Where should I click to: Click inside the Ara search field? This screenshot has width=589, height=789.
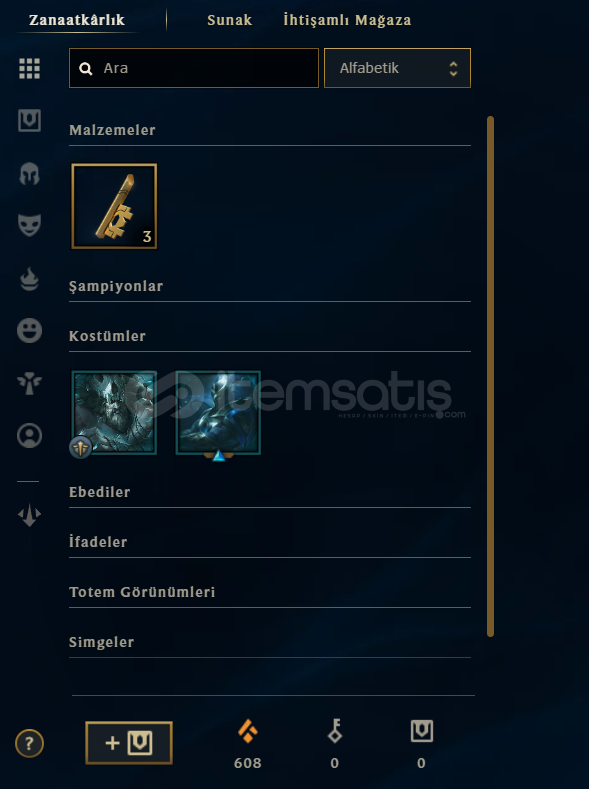(194, 68)
